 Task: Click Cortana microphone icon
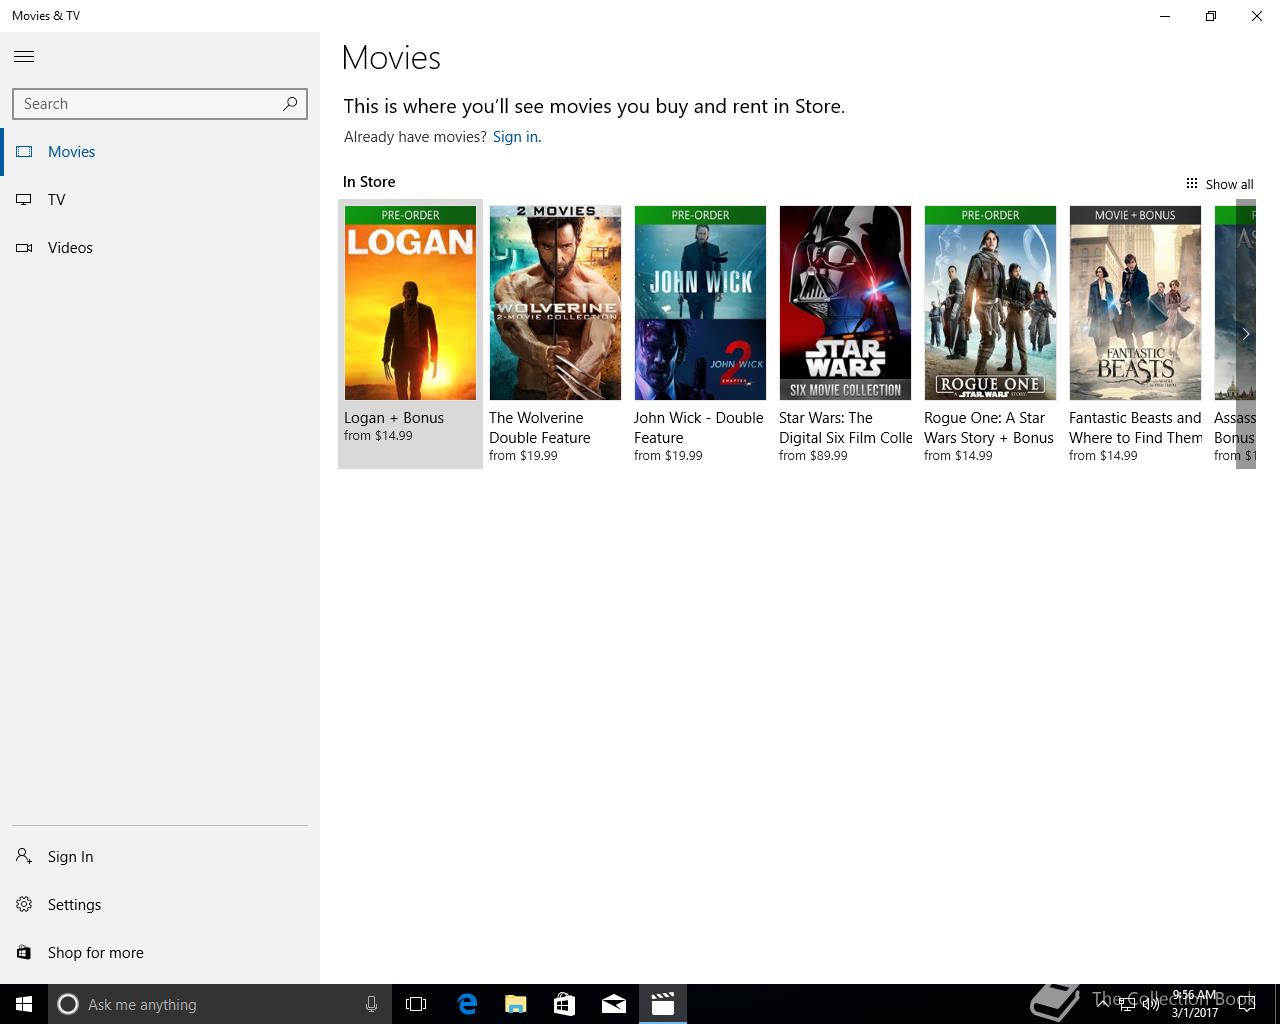pos(371,1004)
